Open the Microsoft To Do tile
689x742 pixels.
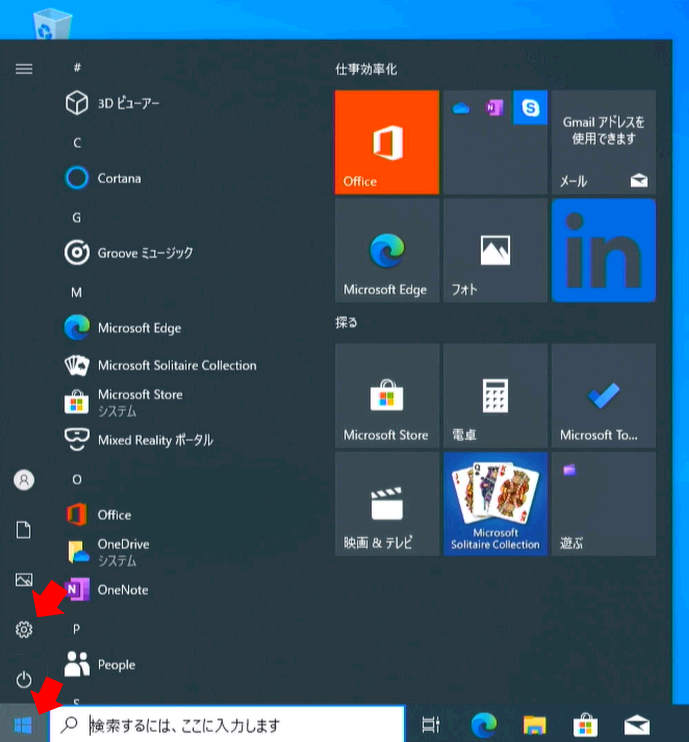(603, 396)
